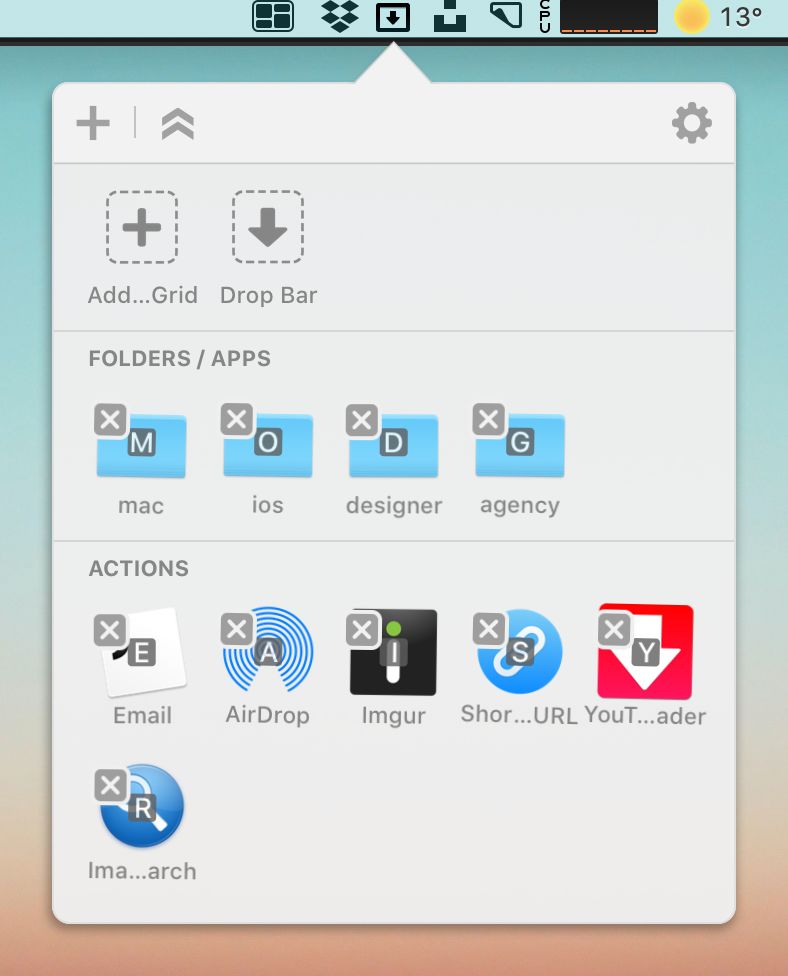This screenshot has height=976, width=788.
Task: Remove the designer folder from grid
Action: coord(362,420)
